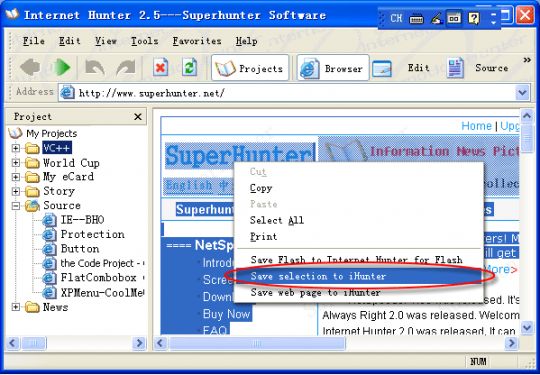Click Project panel scroll right arrow

[x=139, y=343]
